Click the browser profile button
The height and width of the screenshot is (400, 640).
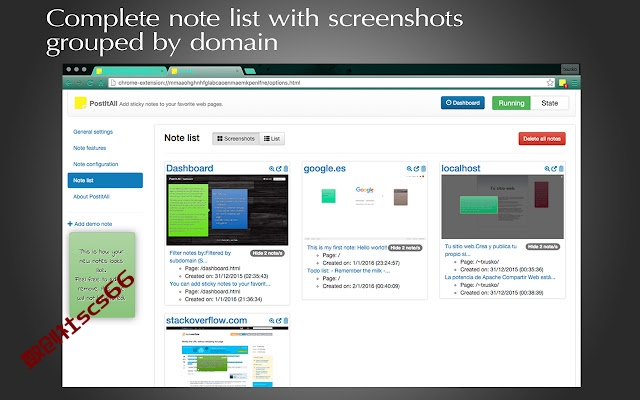pos(569,69)
